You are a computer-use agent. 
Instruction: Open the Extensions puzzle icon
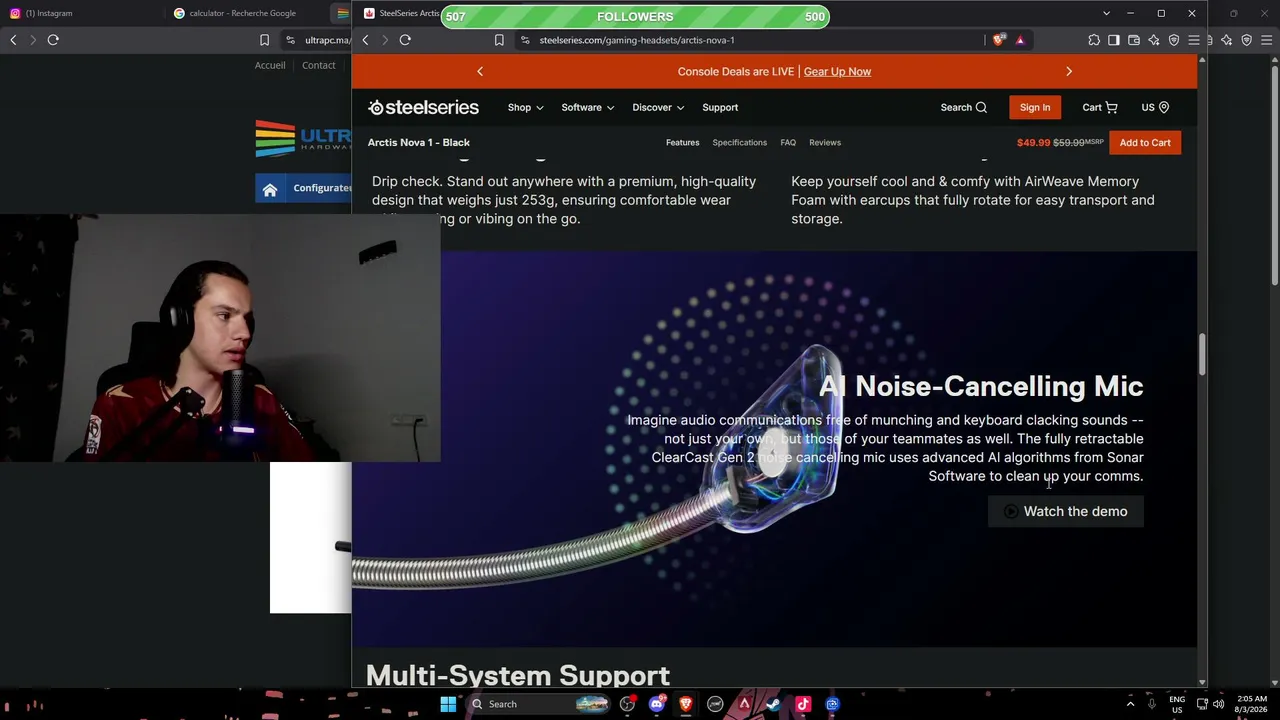coord(1094,40)
